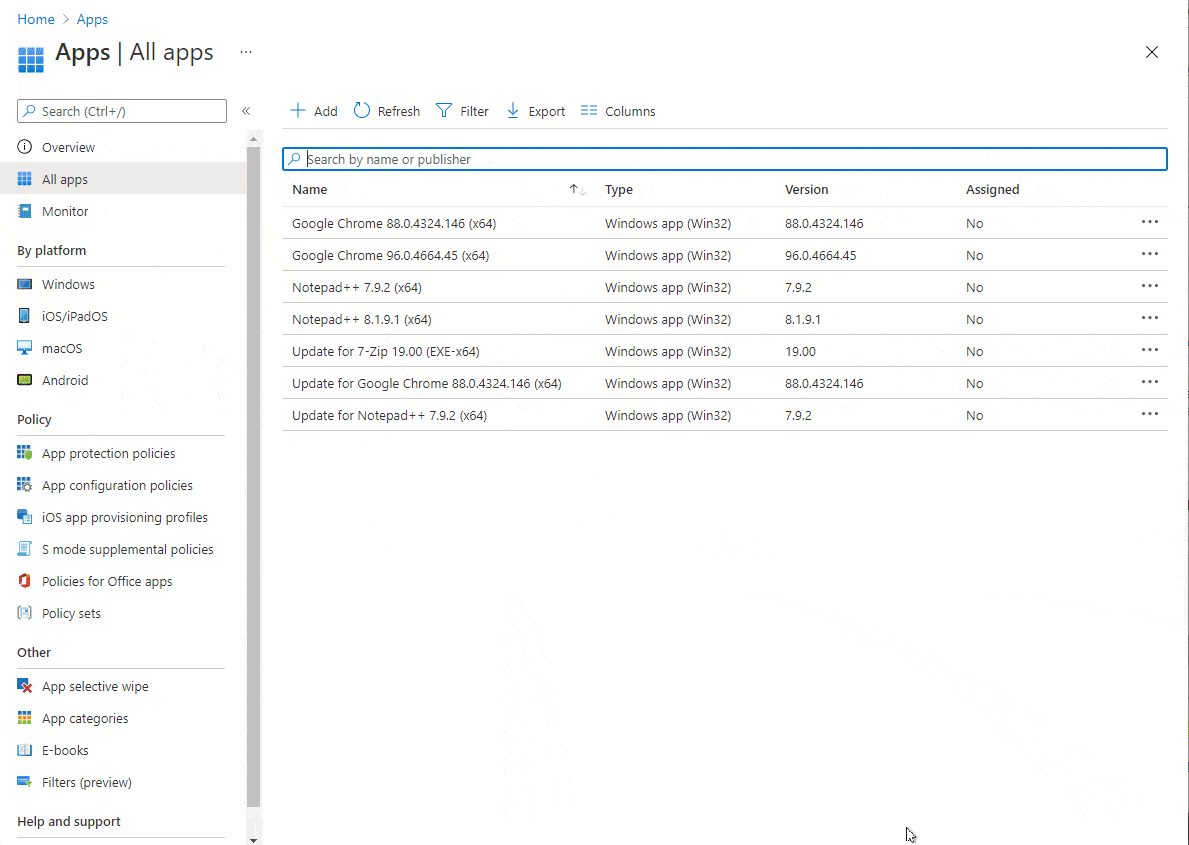Screen dimensions: 1189x845
Task: Open App protection policies menu item
Action: [x=108, y=453]
